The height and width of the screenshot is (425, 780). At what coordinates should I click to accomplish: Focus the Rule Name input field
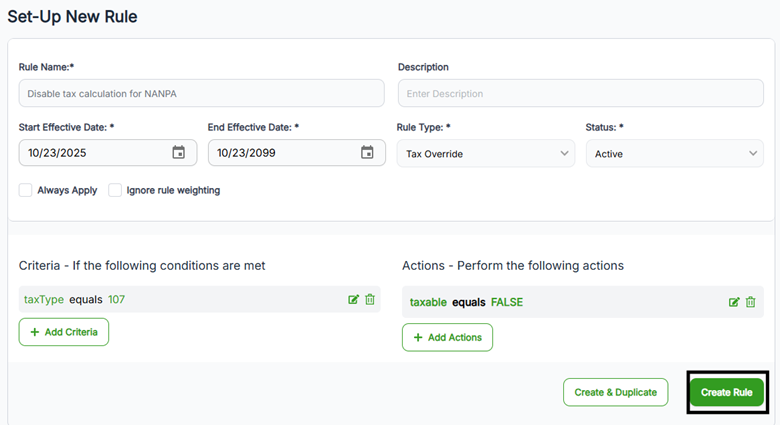point(200,94)
